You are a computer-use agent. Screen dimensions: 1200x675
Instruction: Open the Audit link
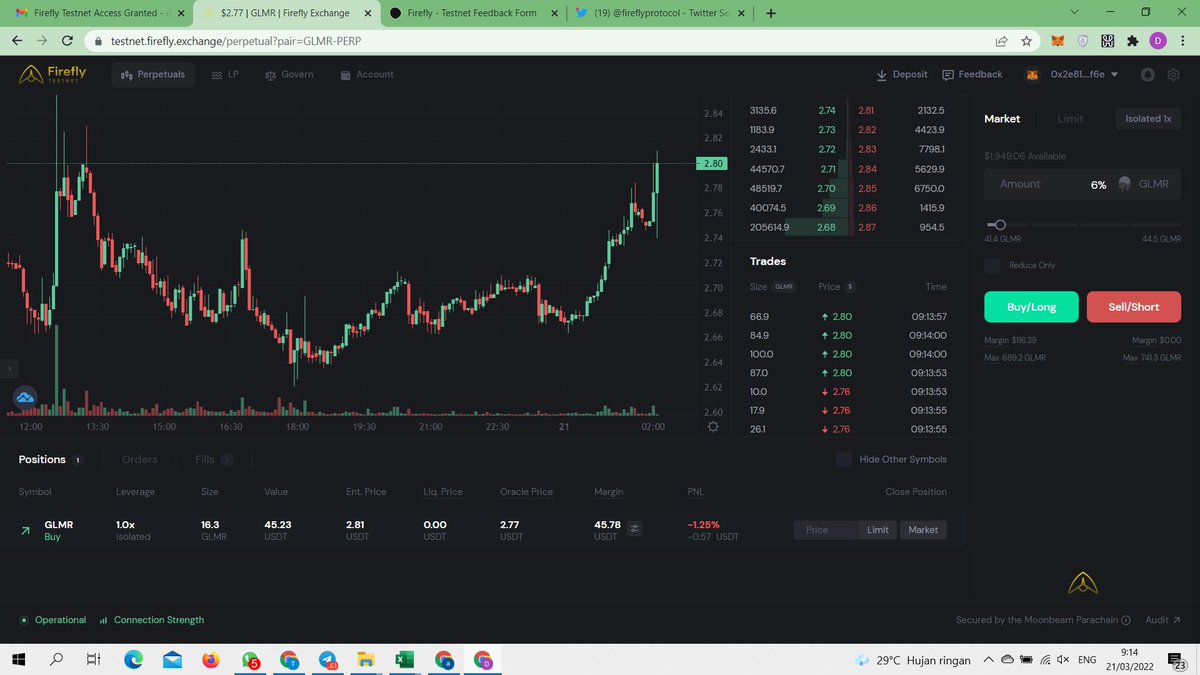click(1162, 620)
